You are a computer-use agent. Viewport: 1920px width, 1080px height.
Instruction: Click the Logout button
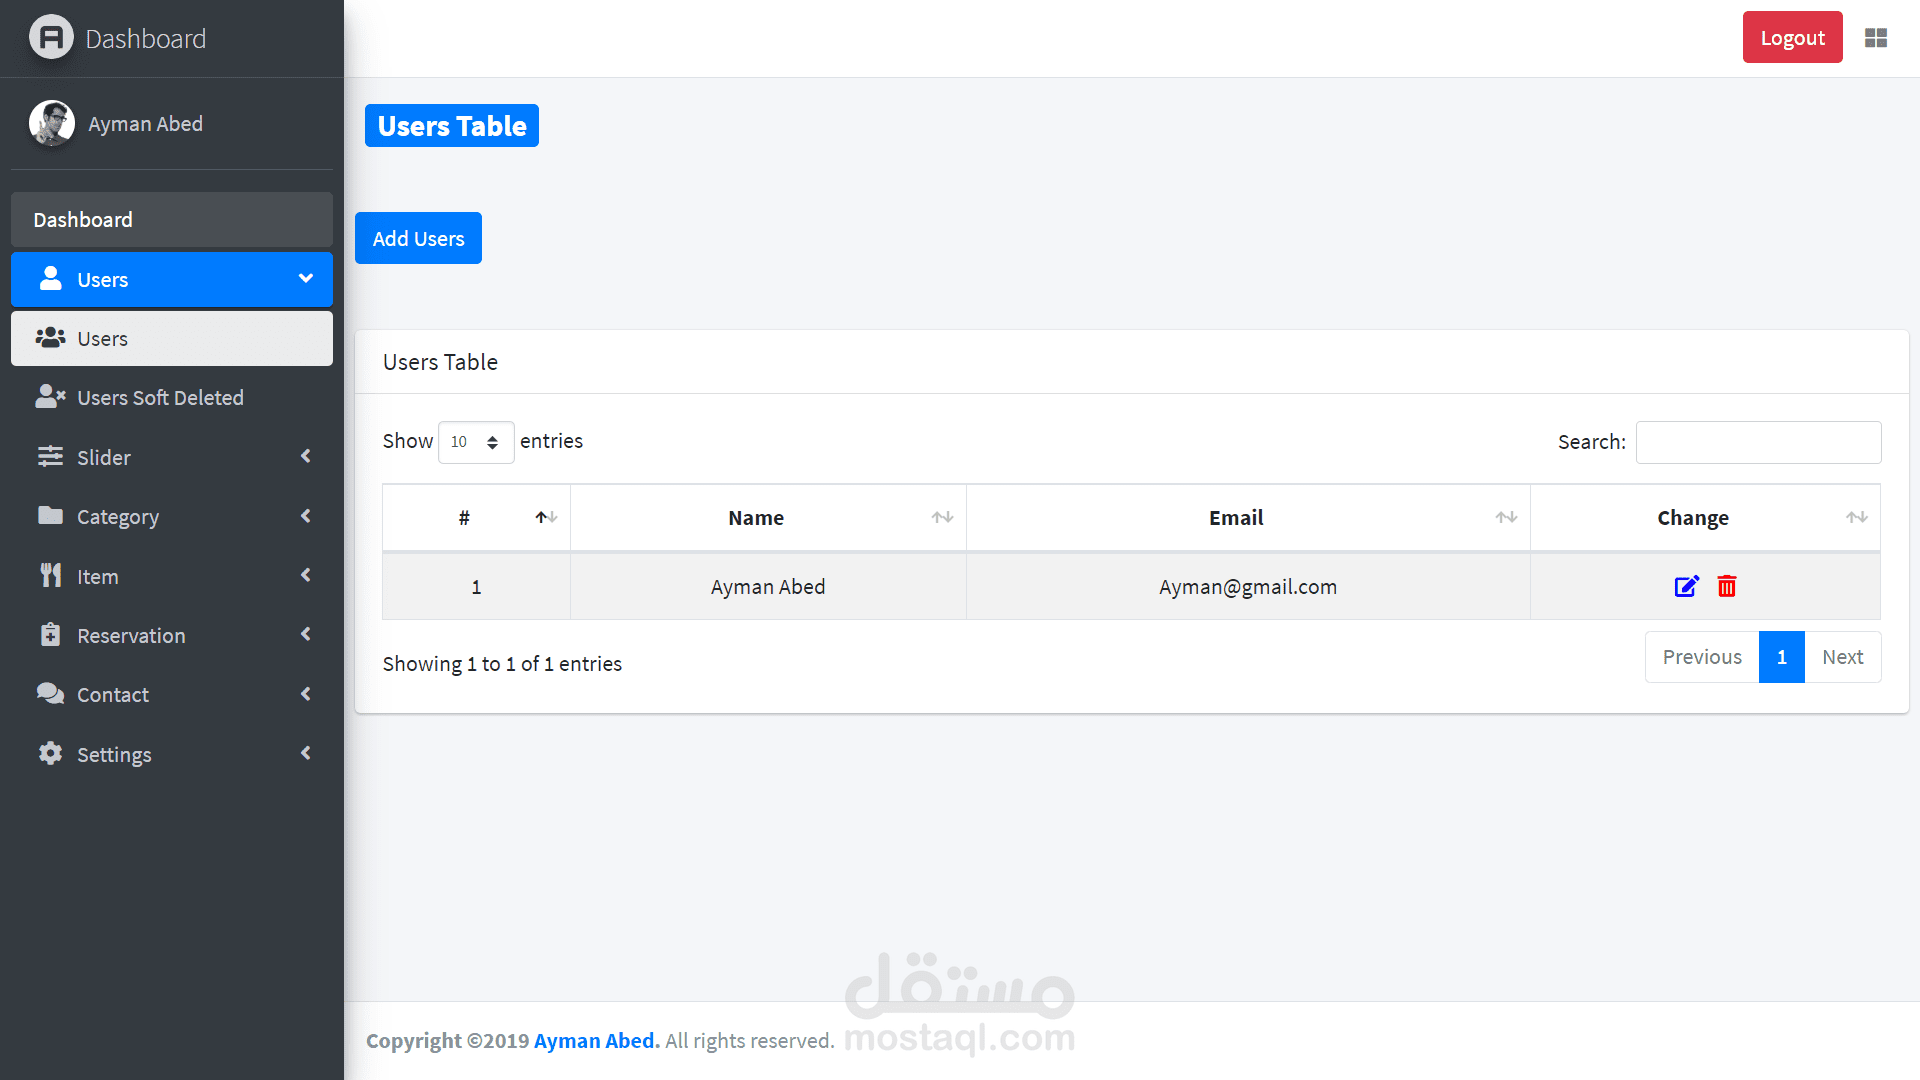[x=1792, y=38]
